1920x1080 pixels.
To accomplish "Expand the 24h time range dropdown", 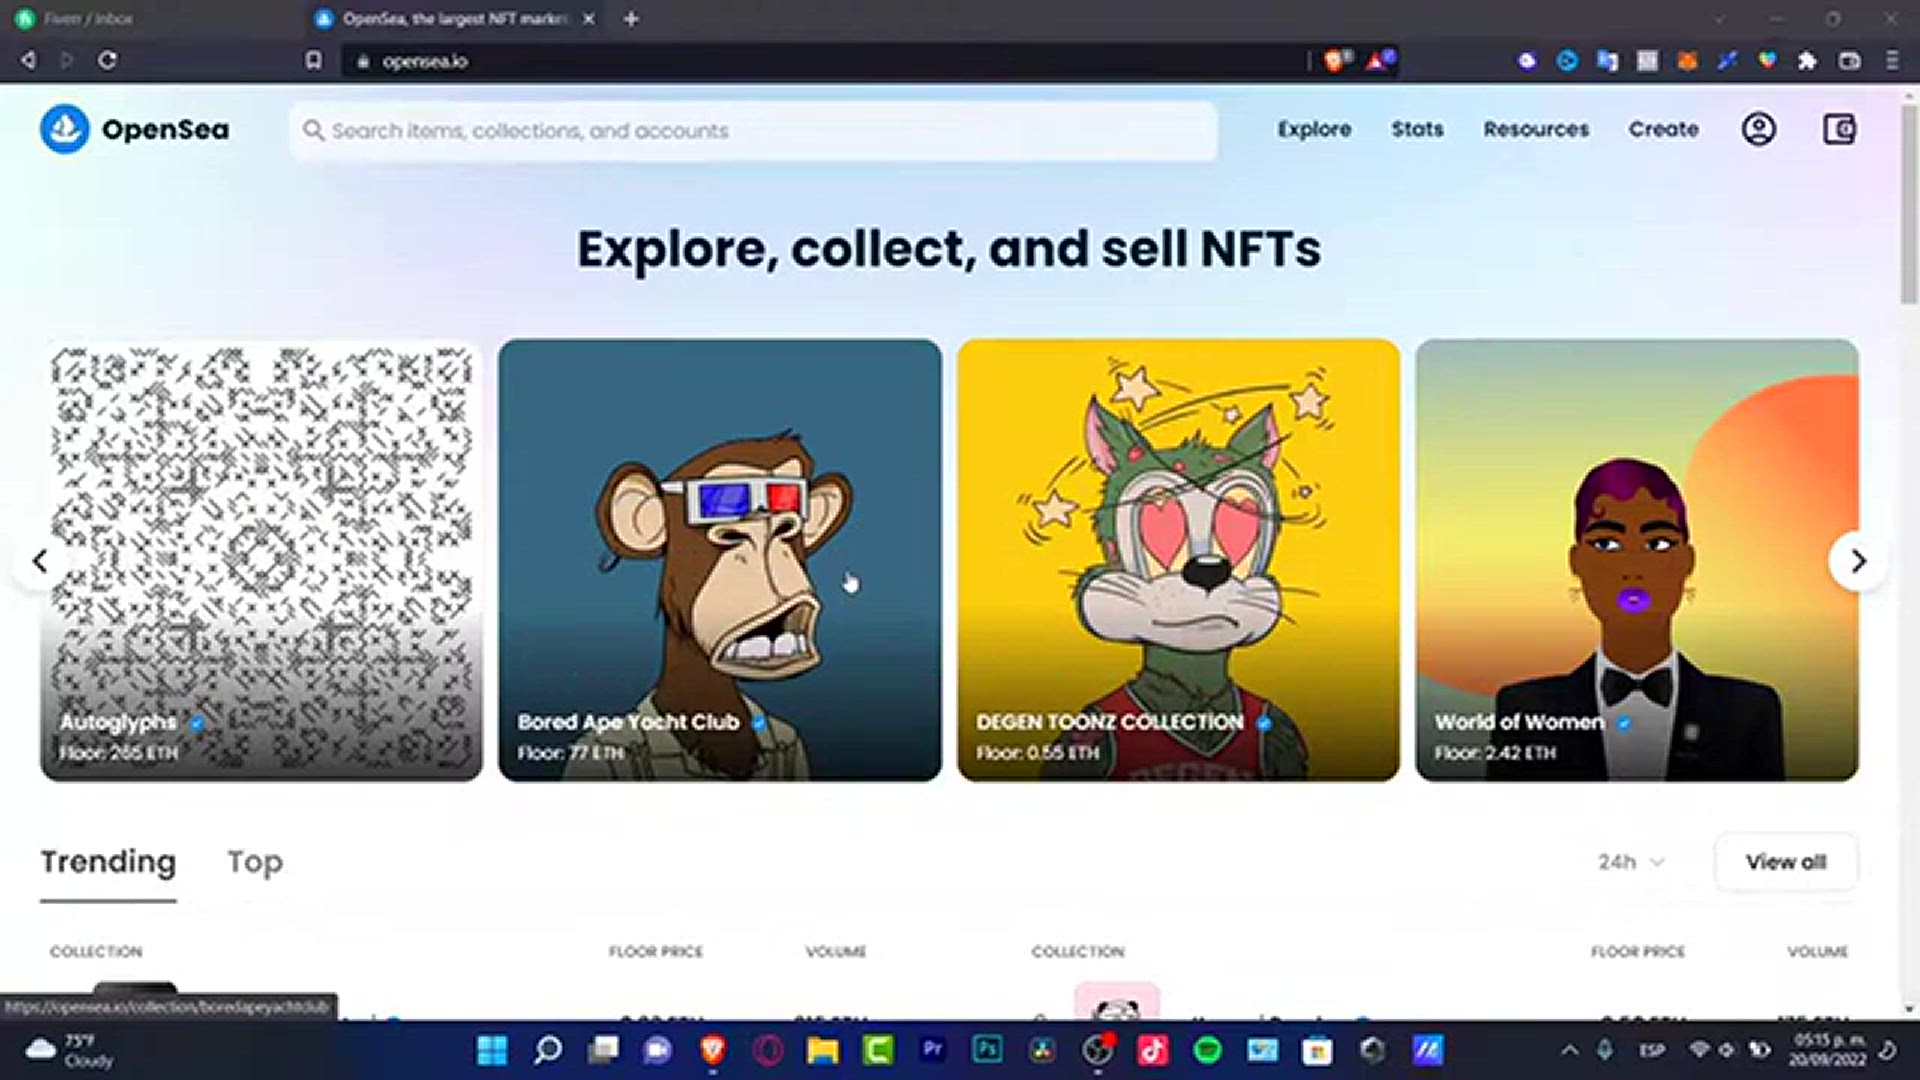I will [x=1630, y=862].
